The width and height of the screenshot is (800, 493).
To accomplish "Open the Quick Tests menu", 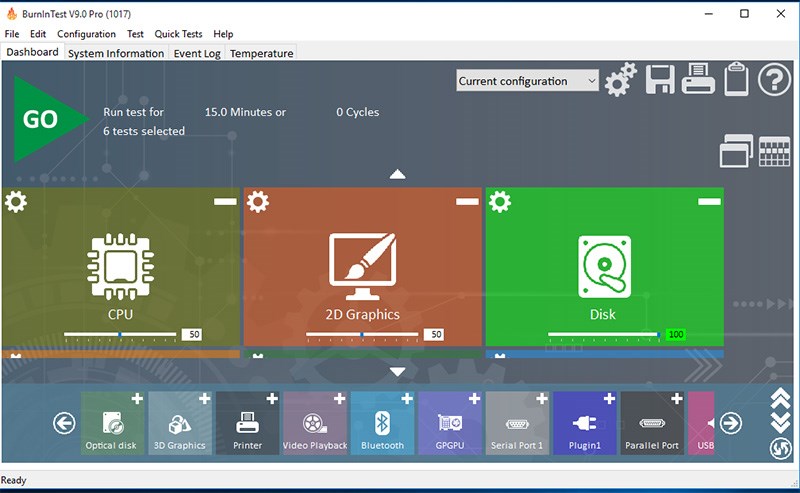I will pos(178,34).
